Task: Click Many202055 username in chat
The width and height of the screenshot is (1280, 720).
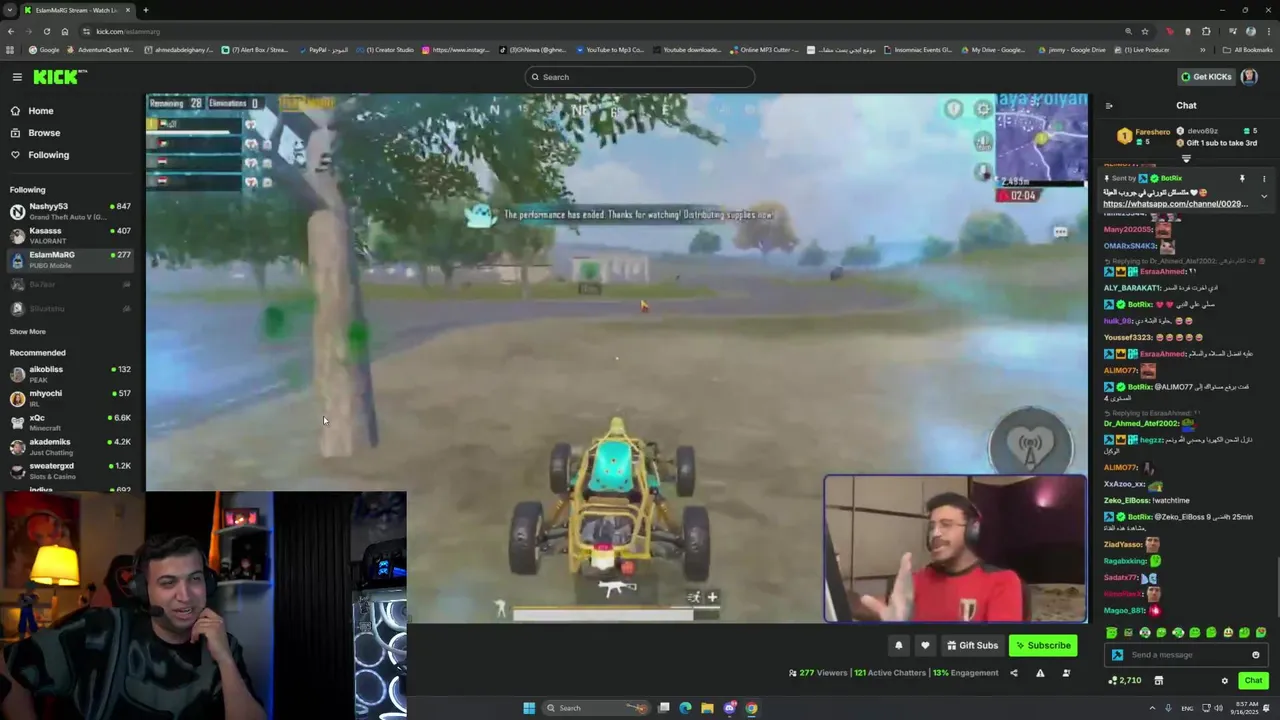Action: coord(1128,230)
